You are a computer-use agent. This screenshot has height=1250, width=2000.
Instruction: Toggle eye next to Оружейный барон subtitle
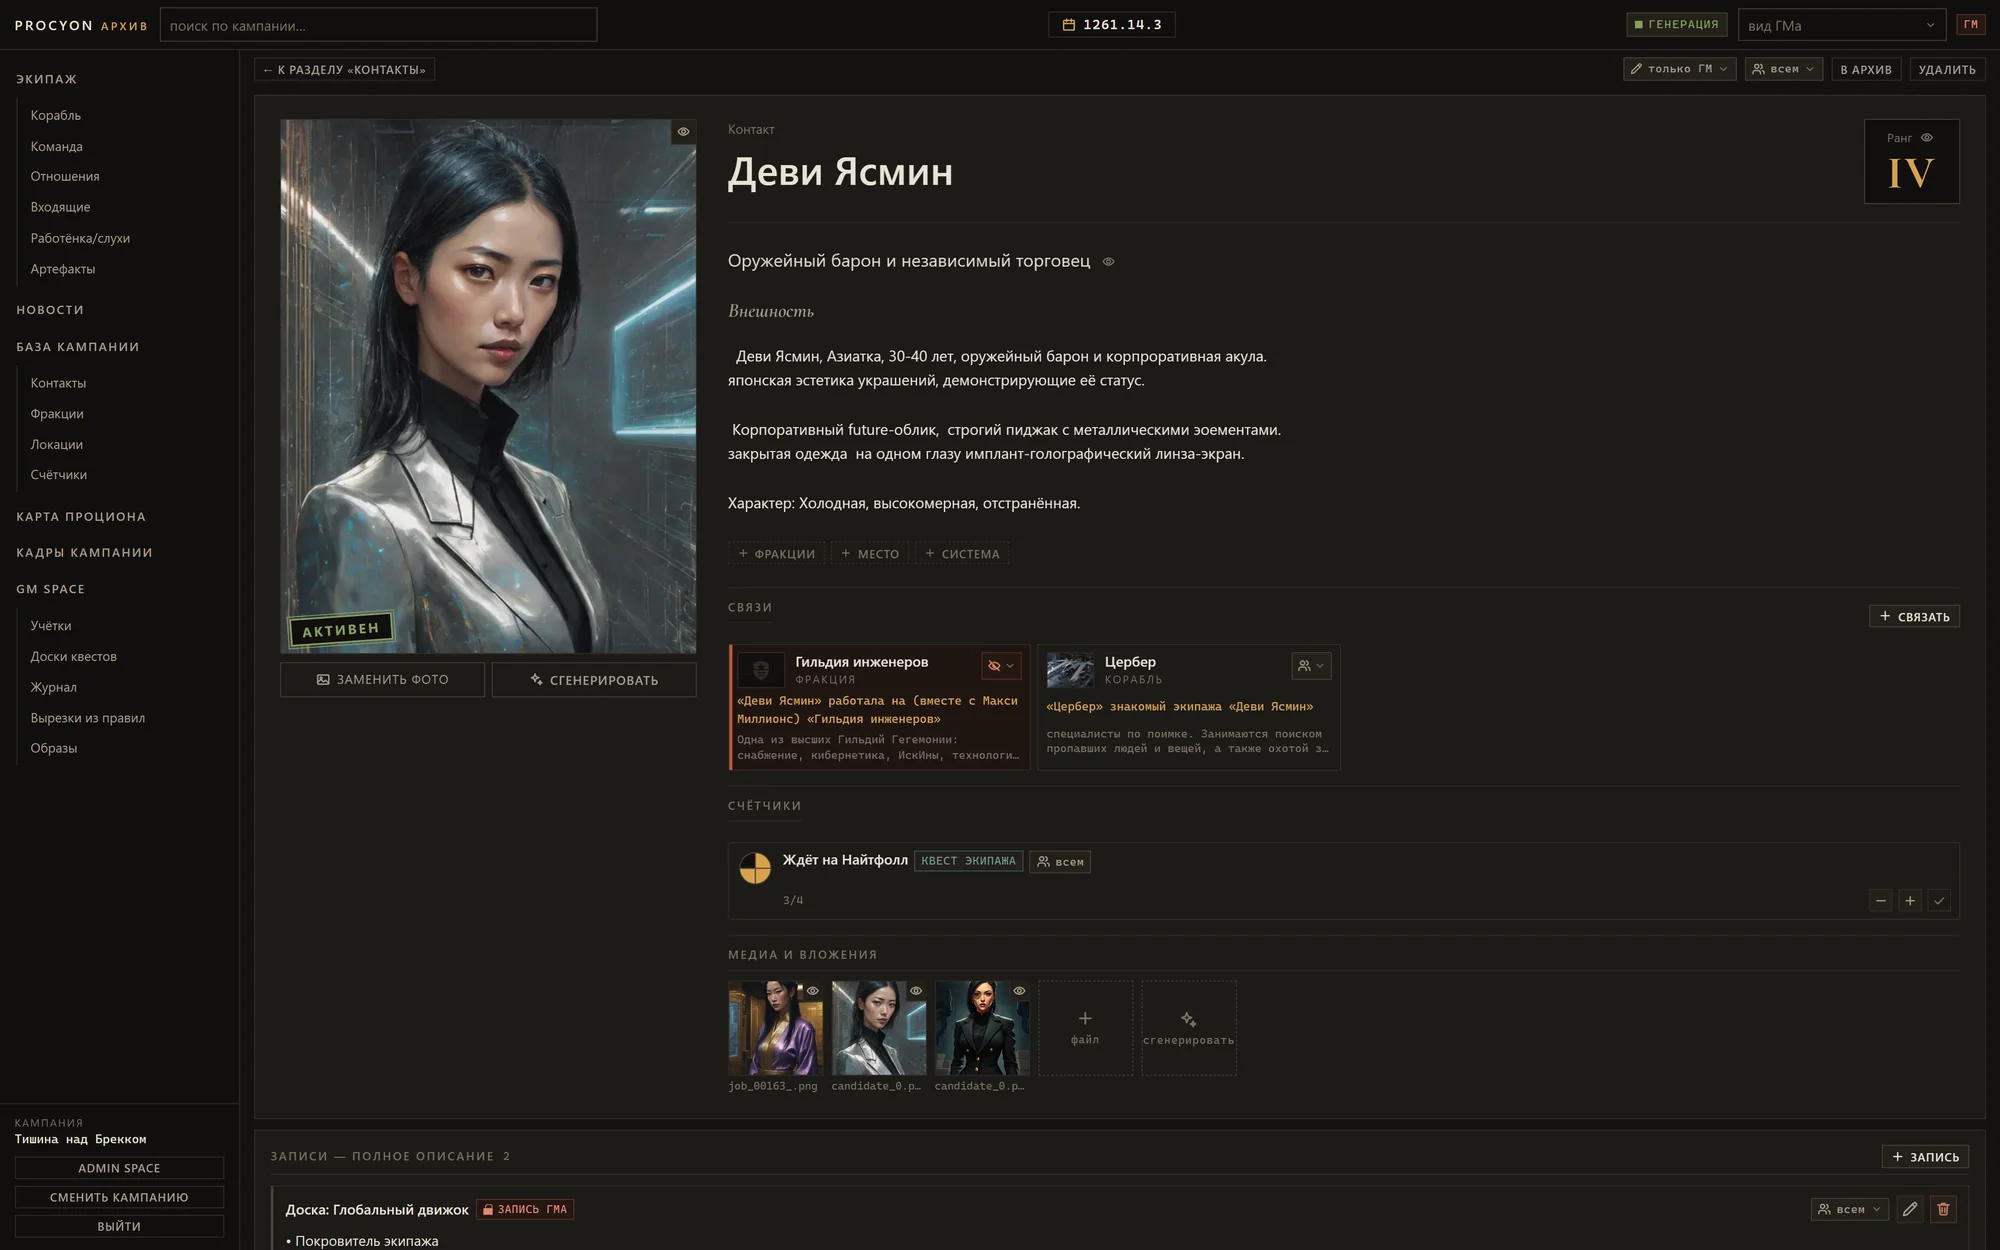pos(1108,262)
